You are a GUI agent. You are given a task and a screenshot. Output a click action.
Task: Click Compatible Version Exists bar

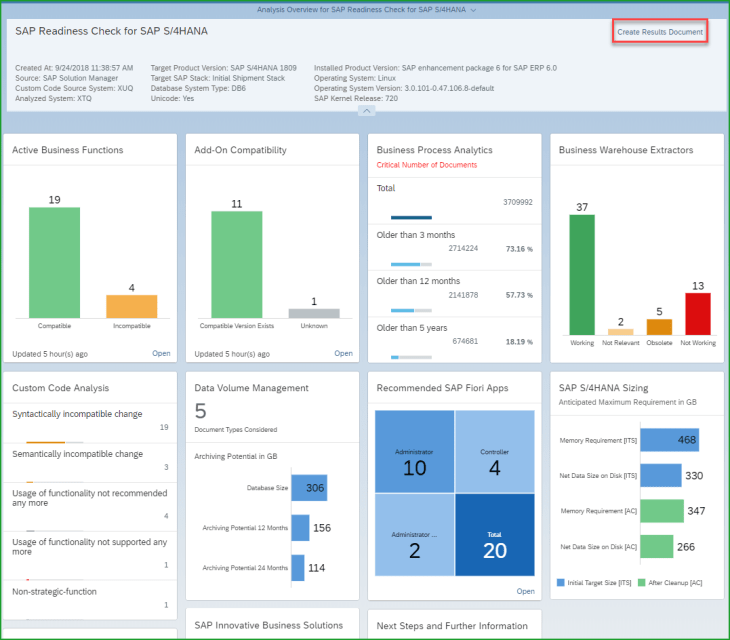point(237,264)
